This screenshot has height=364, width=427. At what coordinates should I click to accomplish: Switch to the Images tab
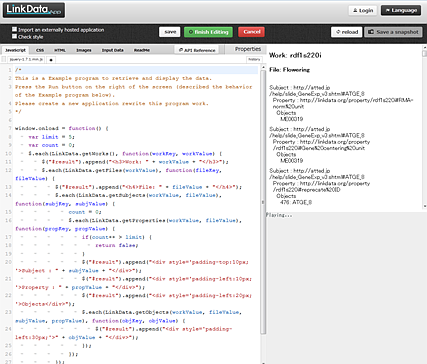(x=84, y=50)
